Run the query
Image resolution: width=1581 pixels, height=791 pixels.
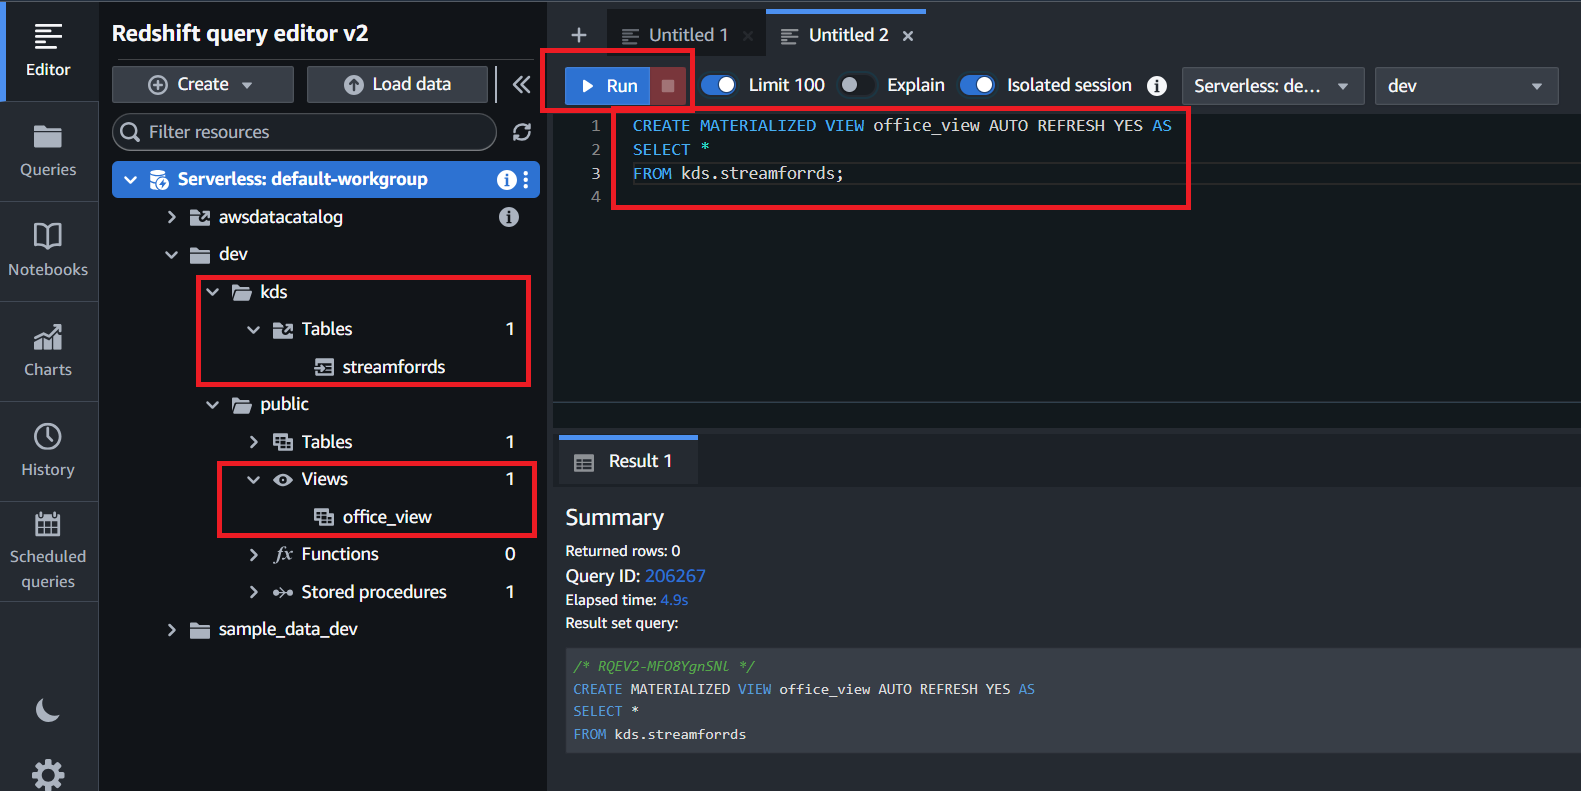608,86
